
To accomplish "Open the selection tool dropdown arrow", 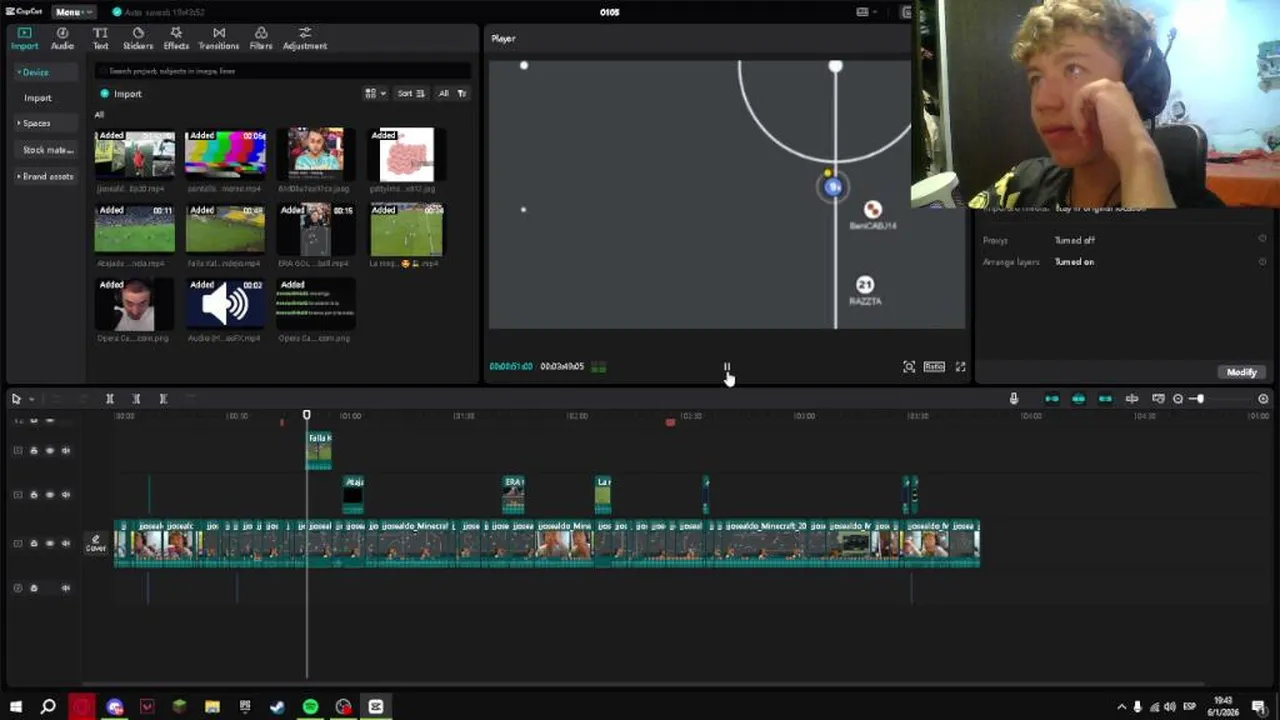I will [31, 399].
